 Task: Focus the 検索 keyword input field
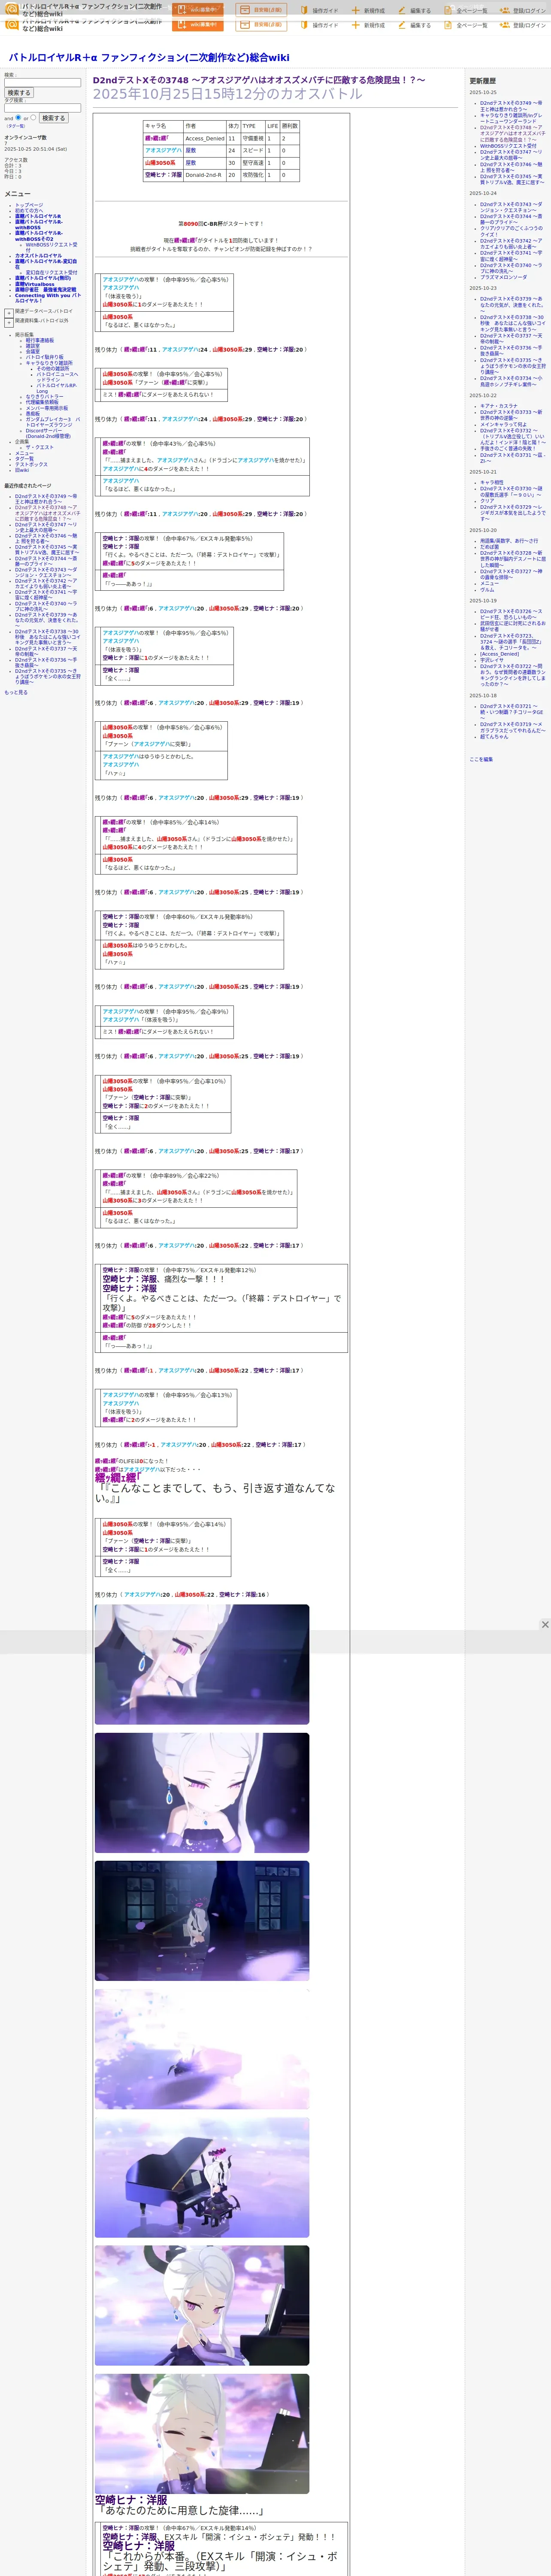pyautogui.click(x=42, y=83)
